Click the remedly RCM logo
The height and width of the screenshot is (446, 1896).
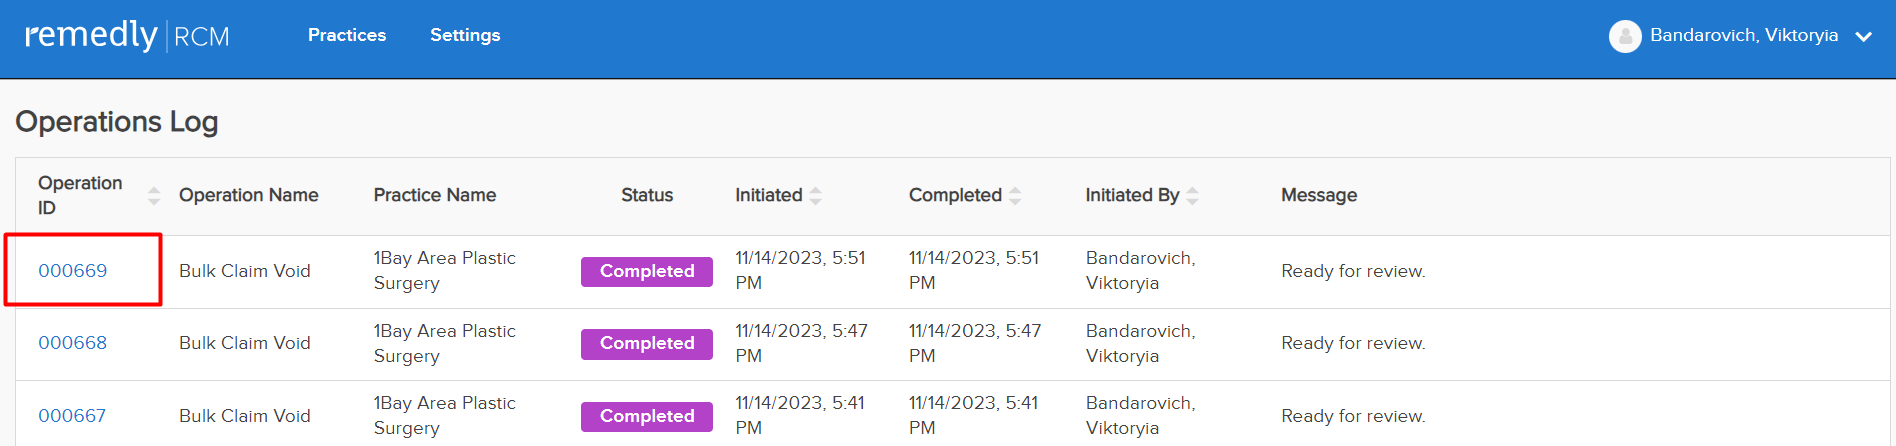click(x=127, y=36)
